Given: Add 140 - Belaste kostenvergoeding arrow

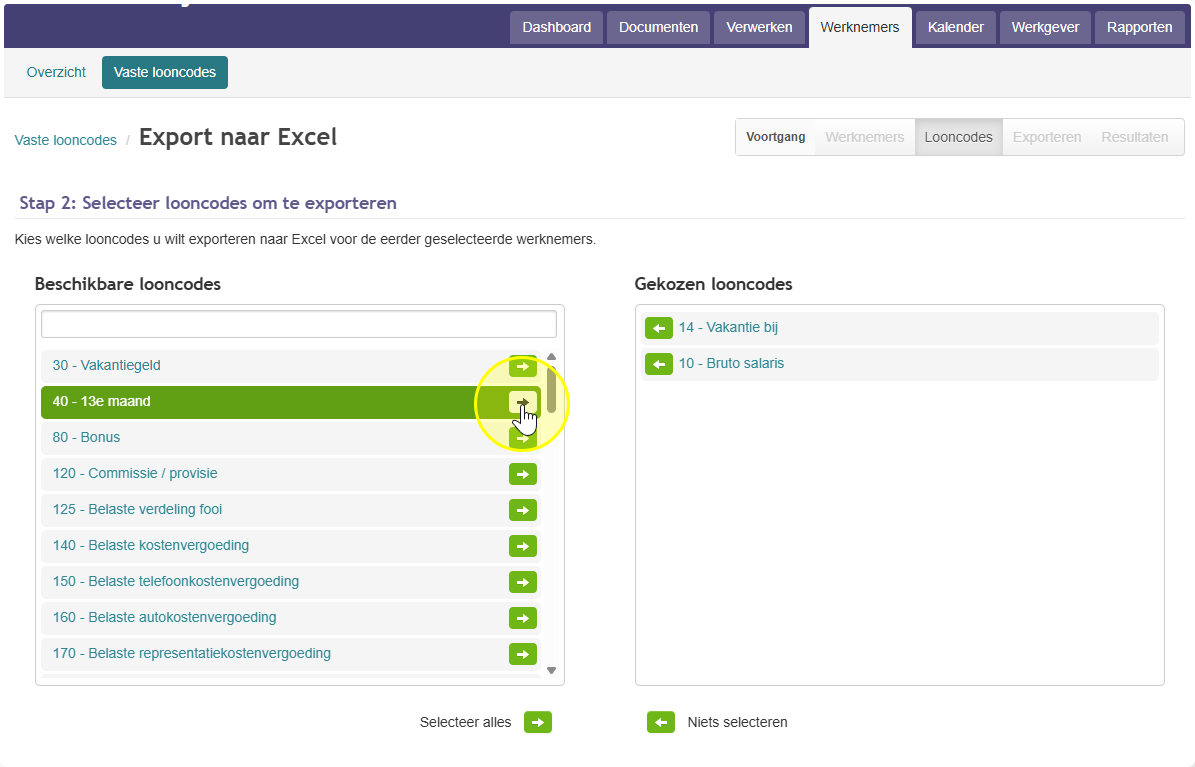Looking at the screenshot, I should [x=523, y=546].
